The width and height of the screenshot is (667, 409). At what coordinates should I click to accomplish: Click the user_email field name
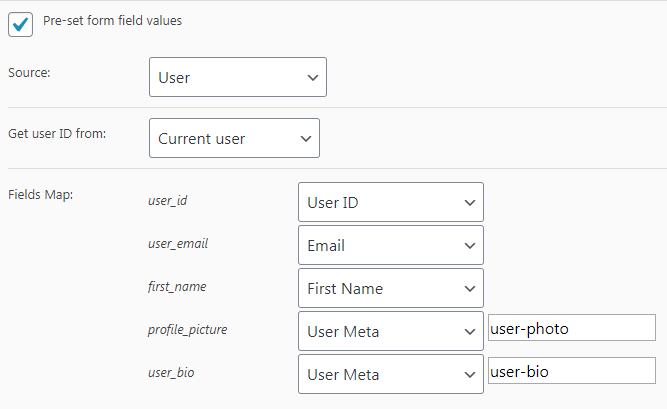pos(177,243)
